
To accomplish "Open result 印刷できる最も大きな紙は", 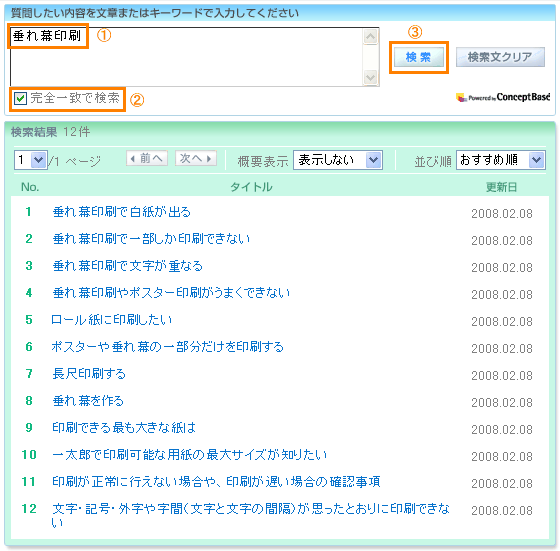I will (124, 427).
